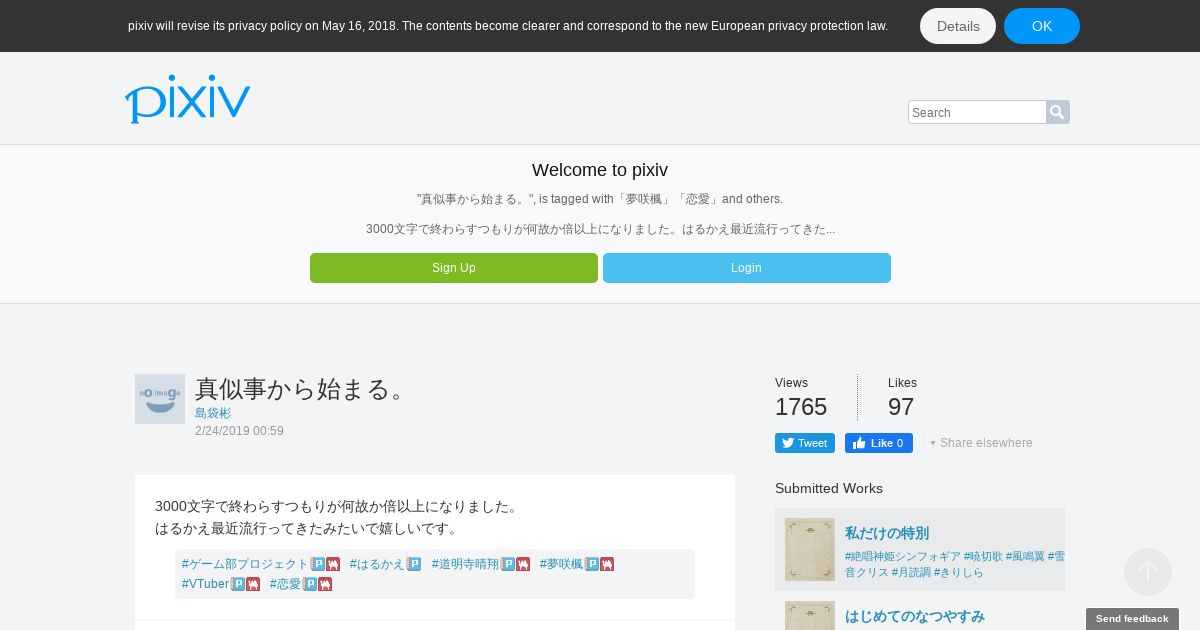
Task: Click the Likes count 97
Action: click(x=901, y=407)
